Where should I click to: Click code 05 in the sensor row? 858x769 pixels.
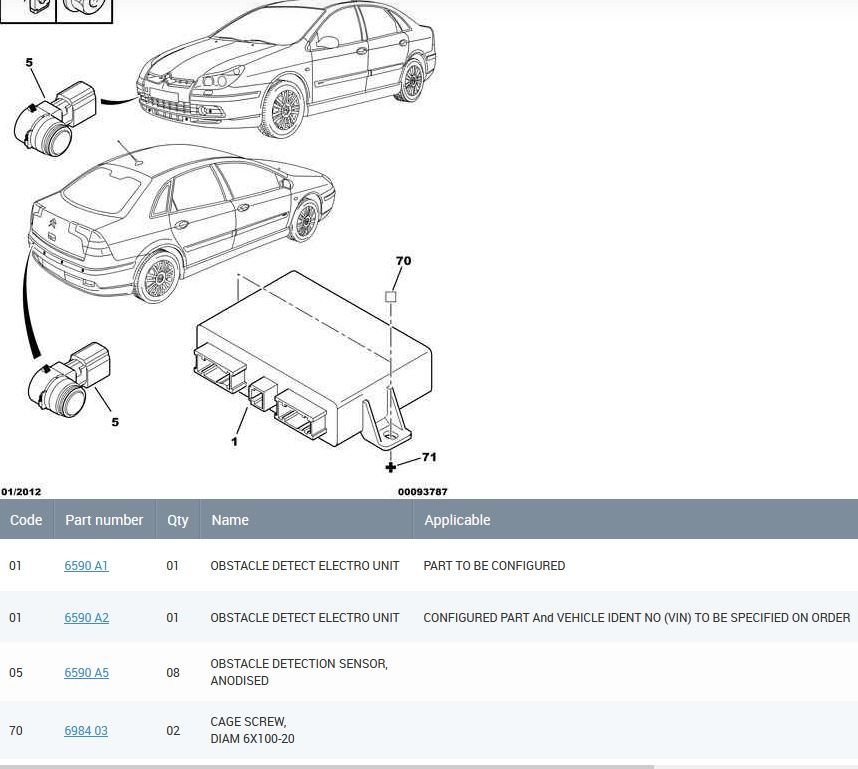tap(16, 672)
